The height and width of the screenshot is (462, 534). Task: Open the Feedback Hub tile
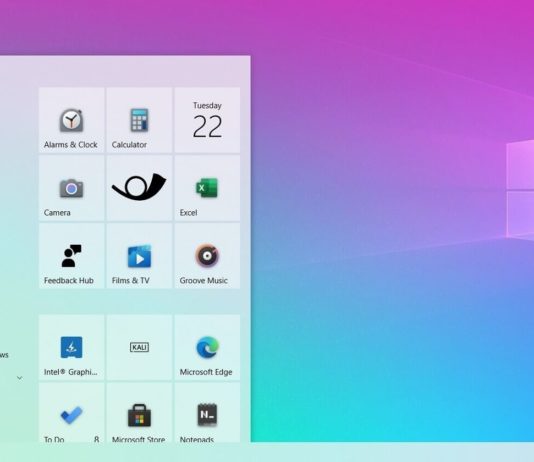click(x=72, y=256)
